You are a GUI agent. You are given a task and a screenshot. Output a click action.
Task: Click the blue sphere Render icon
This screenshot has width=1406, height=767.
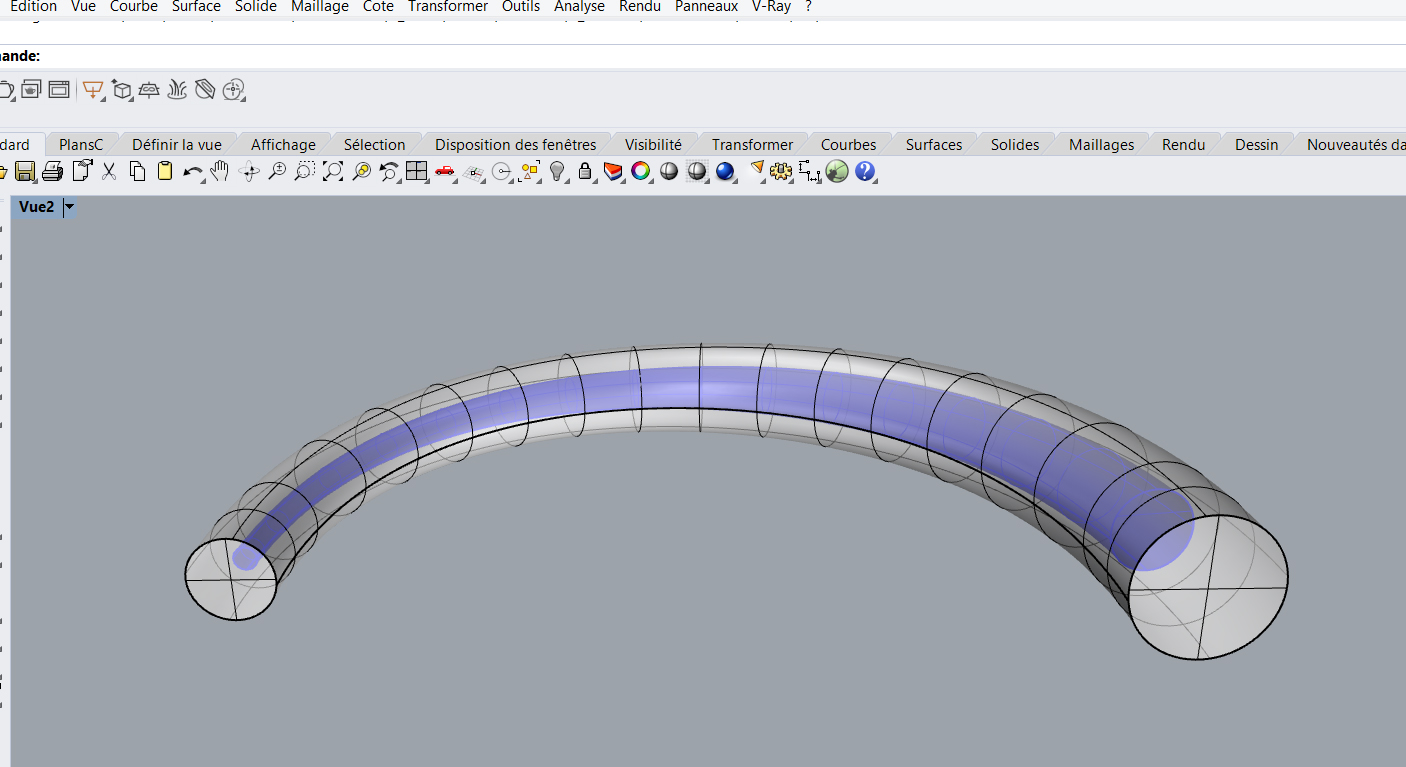pos(725,172)
